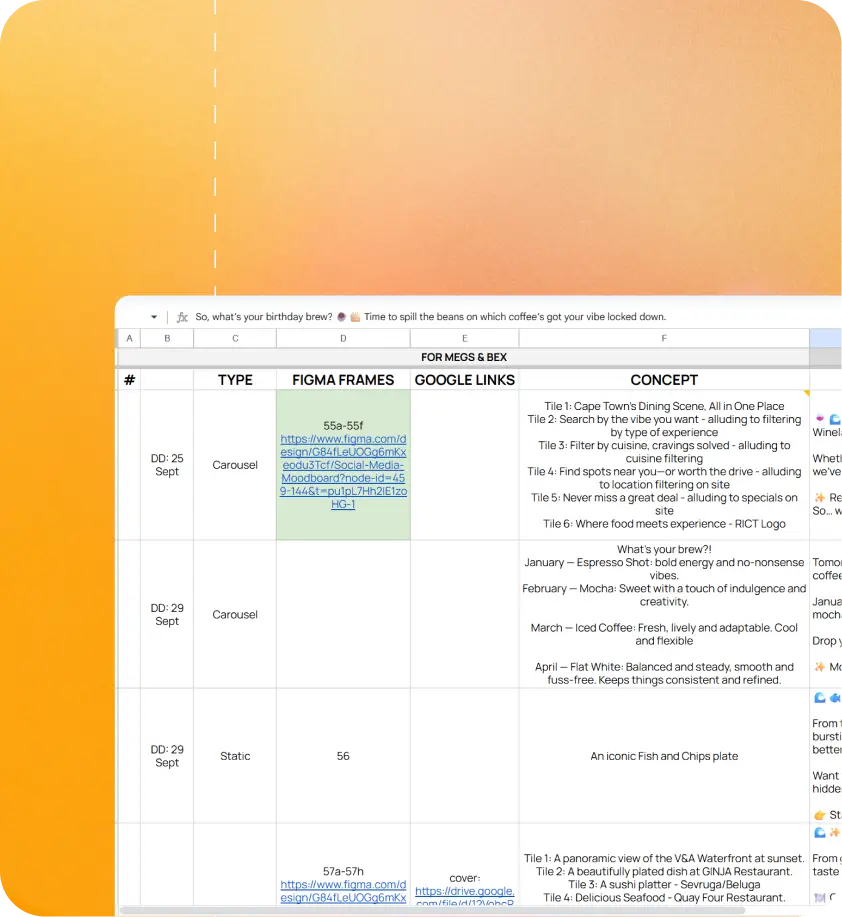Select column E header
842x917 pixels.
465,339
